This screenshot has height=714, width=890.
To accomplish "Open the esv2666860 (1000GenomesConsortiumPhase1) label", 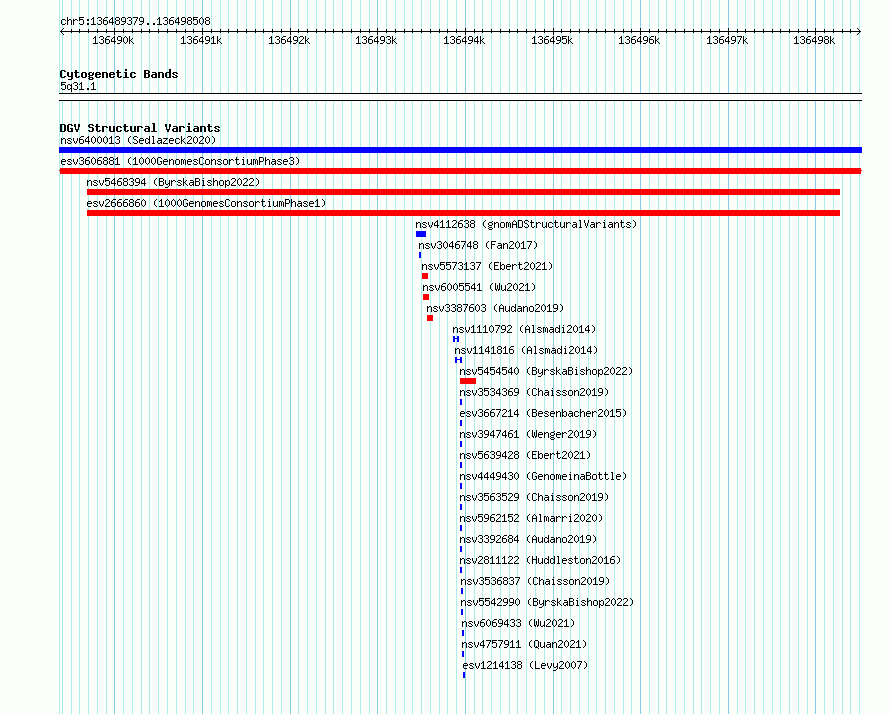I will pyautogui.click(x=207, y=203).
